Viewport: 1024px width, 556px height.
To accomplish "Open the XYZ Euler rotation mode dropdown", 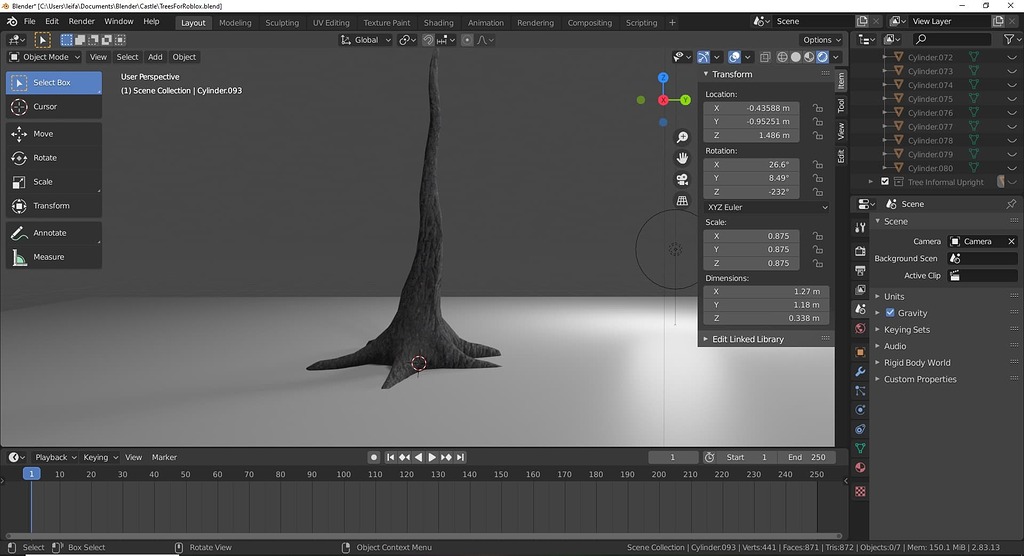I will click(768, 207).
